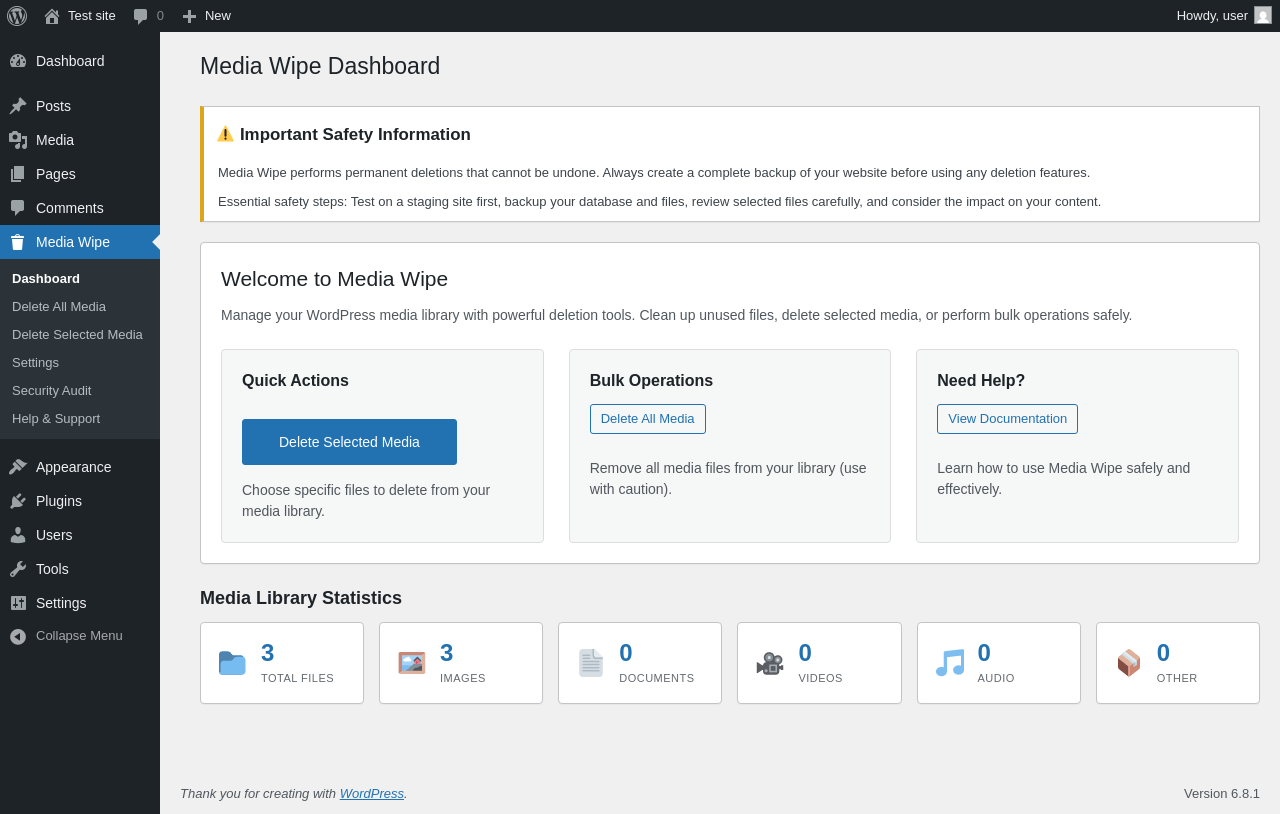
Task: Click the Media Library Statistics heading
Action: 301,598
